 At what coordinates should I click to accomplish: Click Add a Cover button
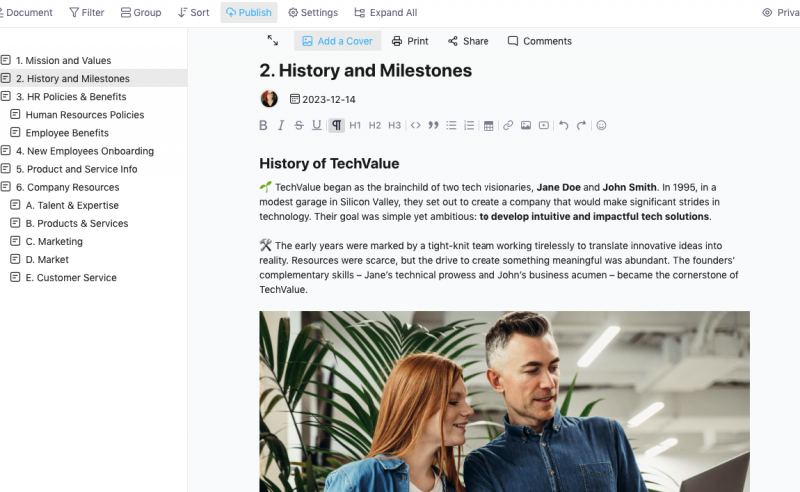click(337, 41)
